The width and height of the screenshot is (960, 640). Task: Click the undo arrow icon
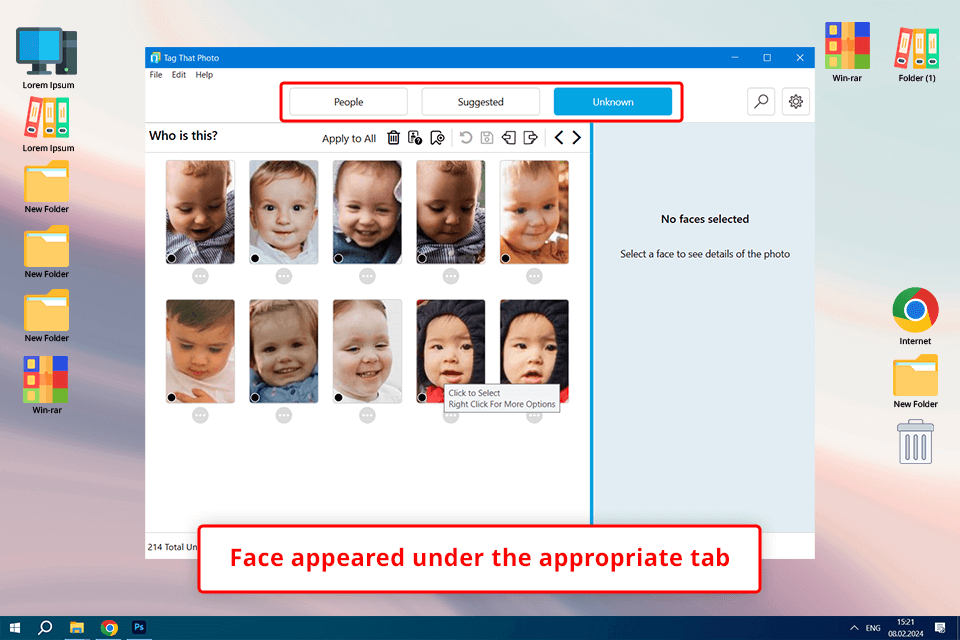coord(466,138)
